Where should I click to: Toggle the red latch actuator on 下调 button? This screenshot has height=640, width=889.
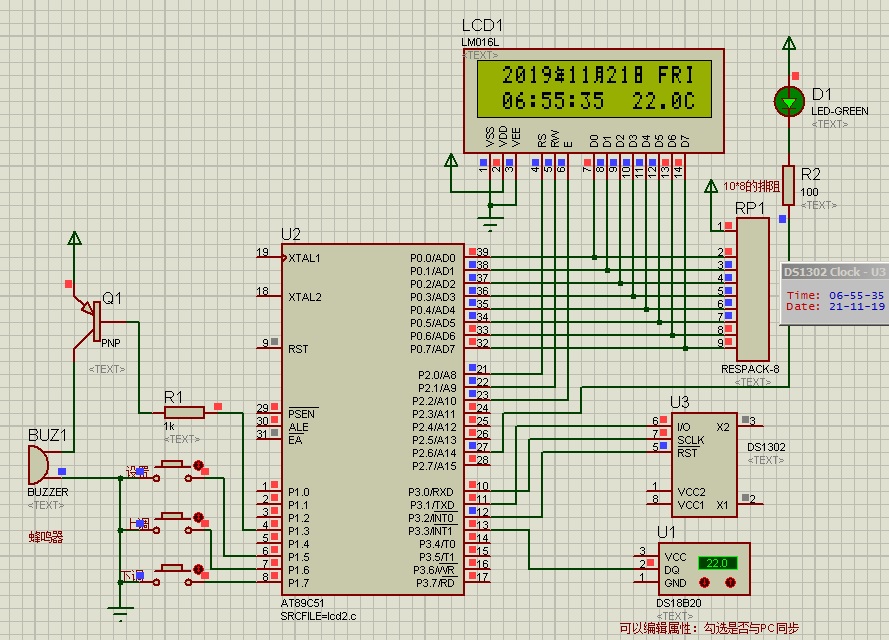pos(198,569)
